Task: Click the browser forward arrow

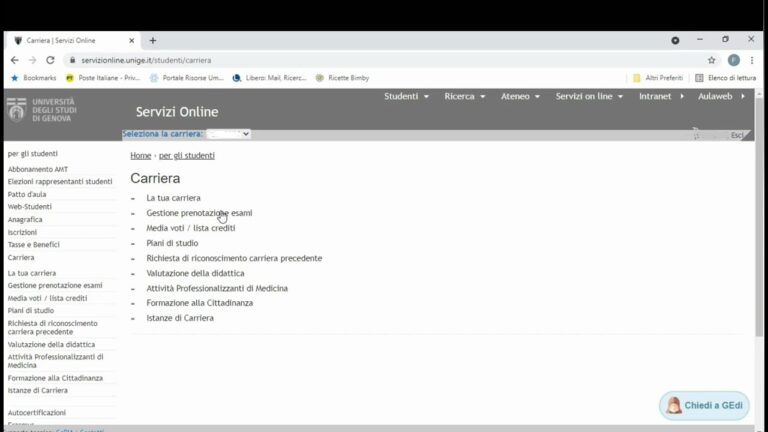Action: pyautogui.click(x=32, y=60)
